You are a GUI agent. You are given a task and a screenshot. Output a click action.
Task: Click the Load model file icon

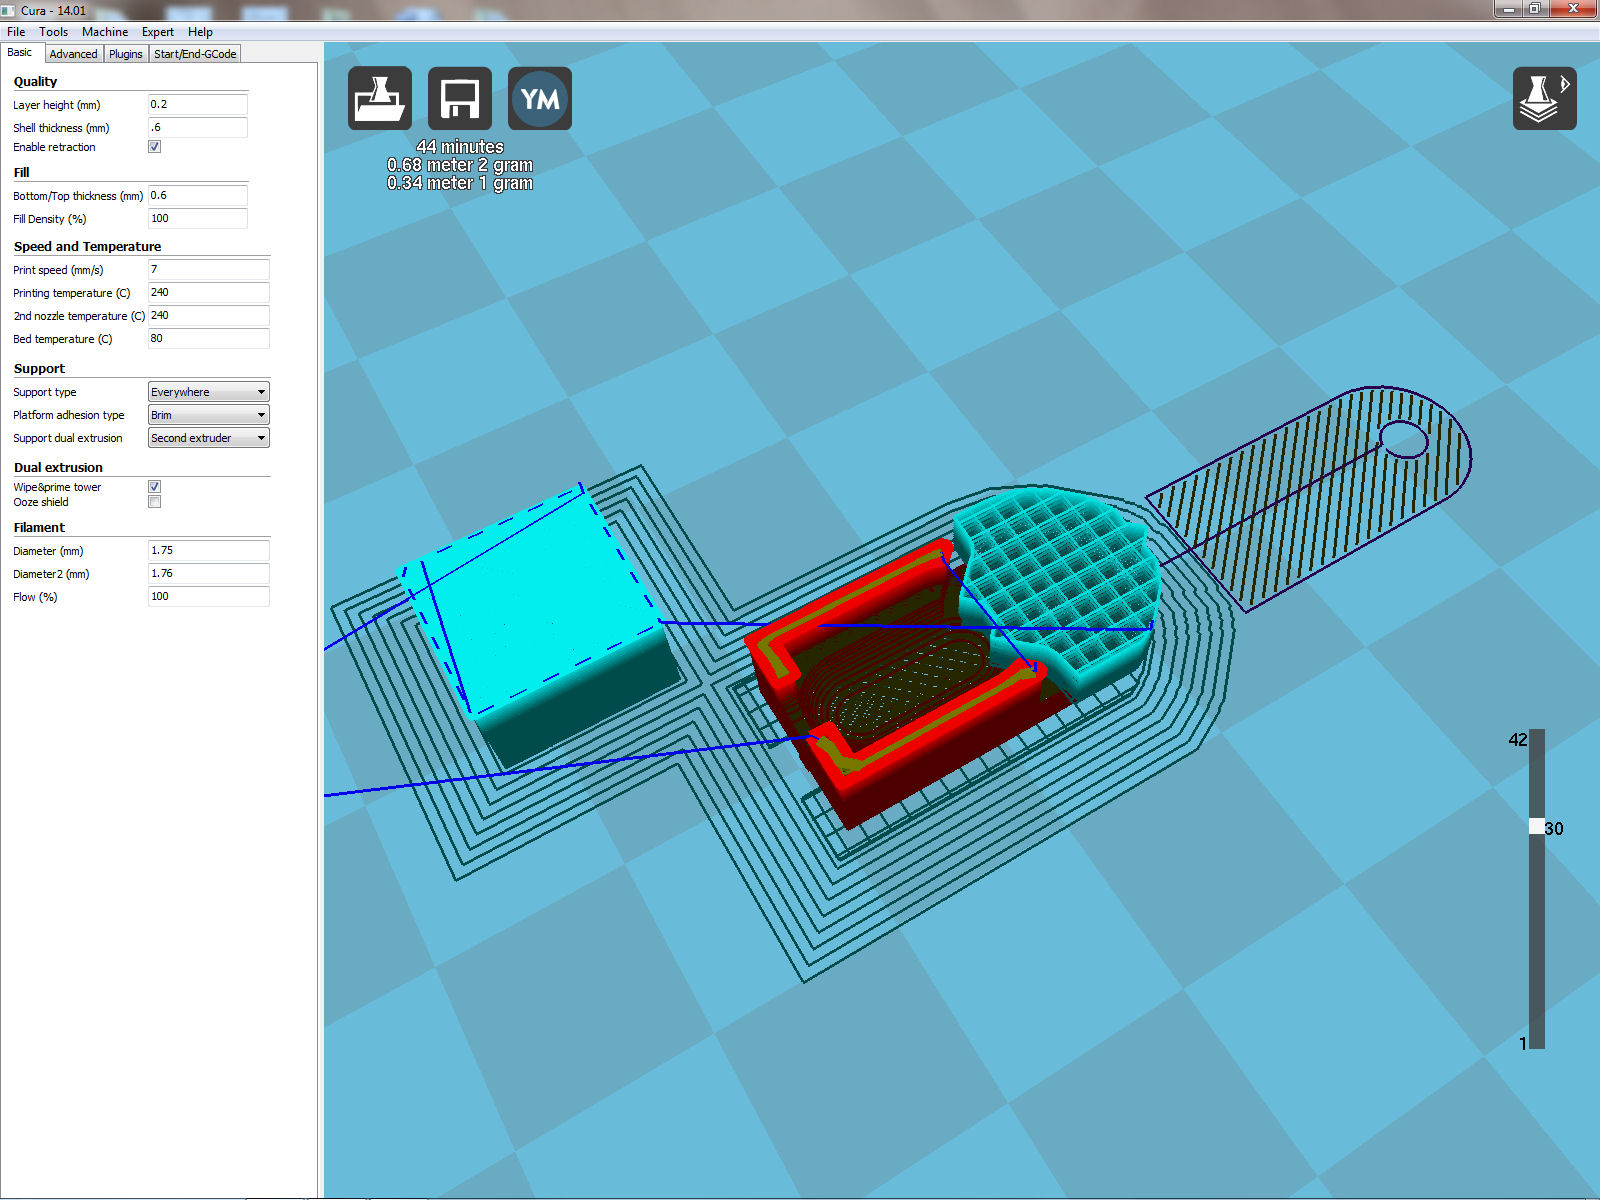pos(380,98)
